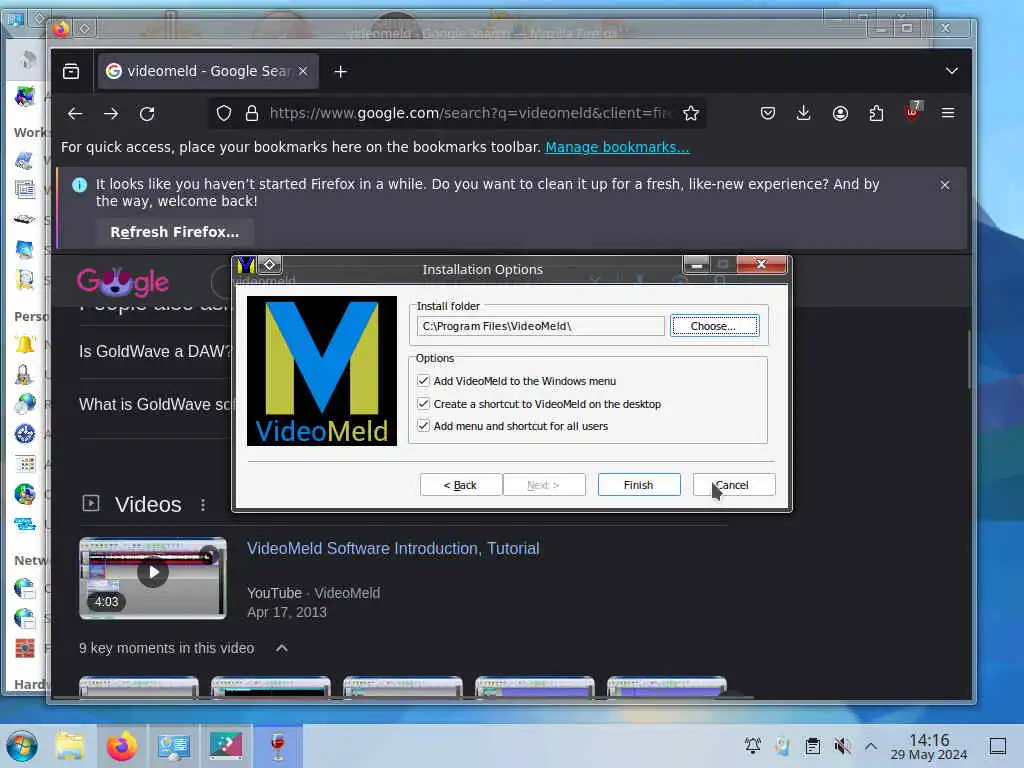This screenshot has height=768, width=1024.
Task: Open the Save to Pocket icon
Action: (x=768, y=114)
